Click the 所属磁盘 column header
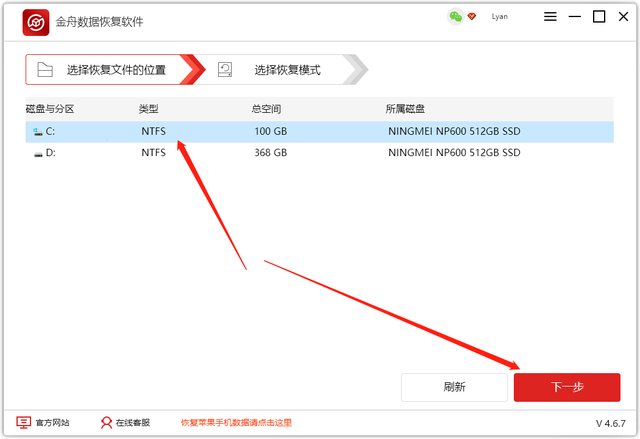The width and height of the screenshot is (640, 439). pyautogui.click(x=405, y=109)
